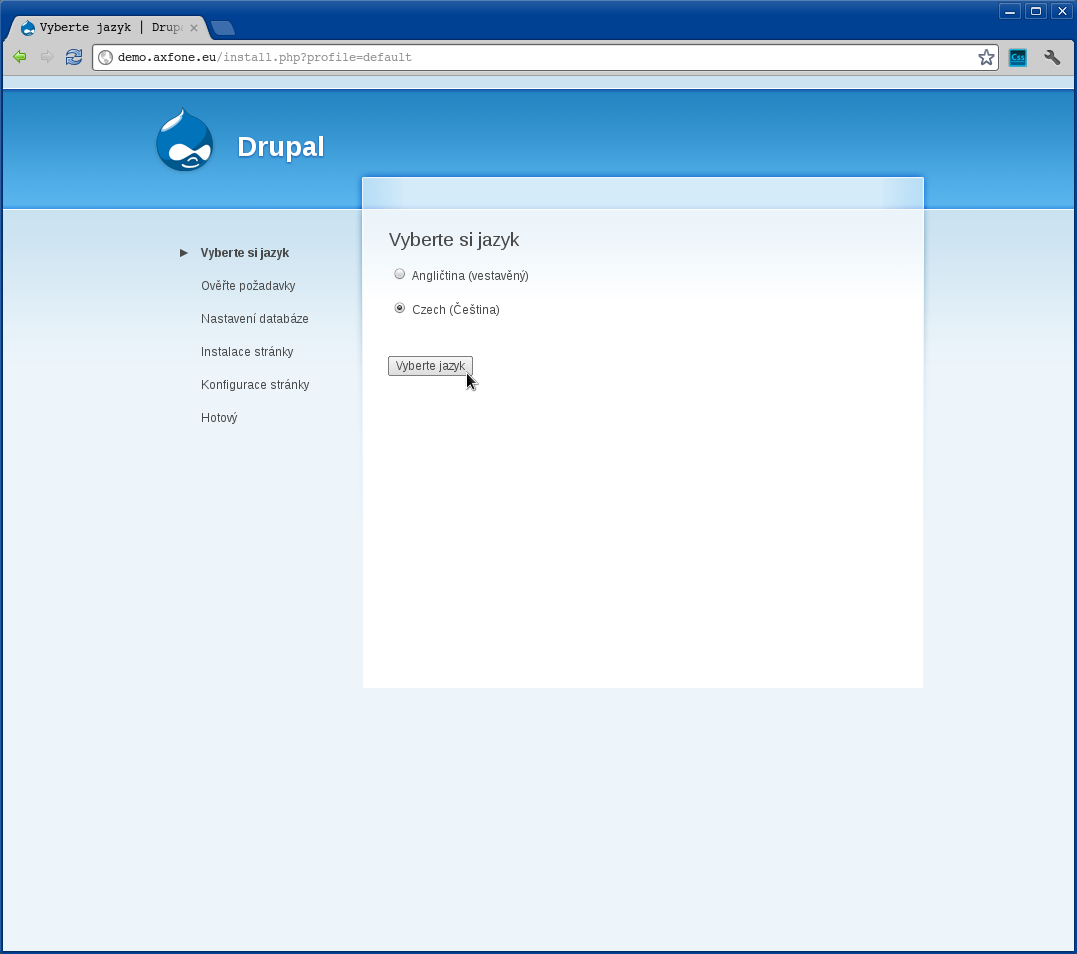Screen dimensions: 1077x954
Task: Click the Drupal droplet logo
Action: click(185, 141)
